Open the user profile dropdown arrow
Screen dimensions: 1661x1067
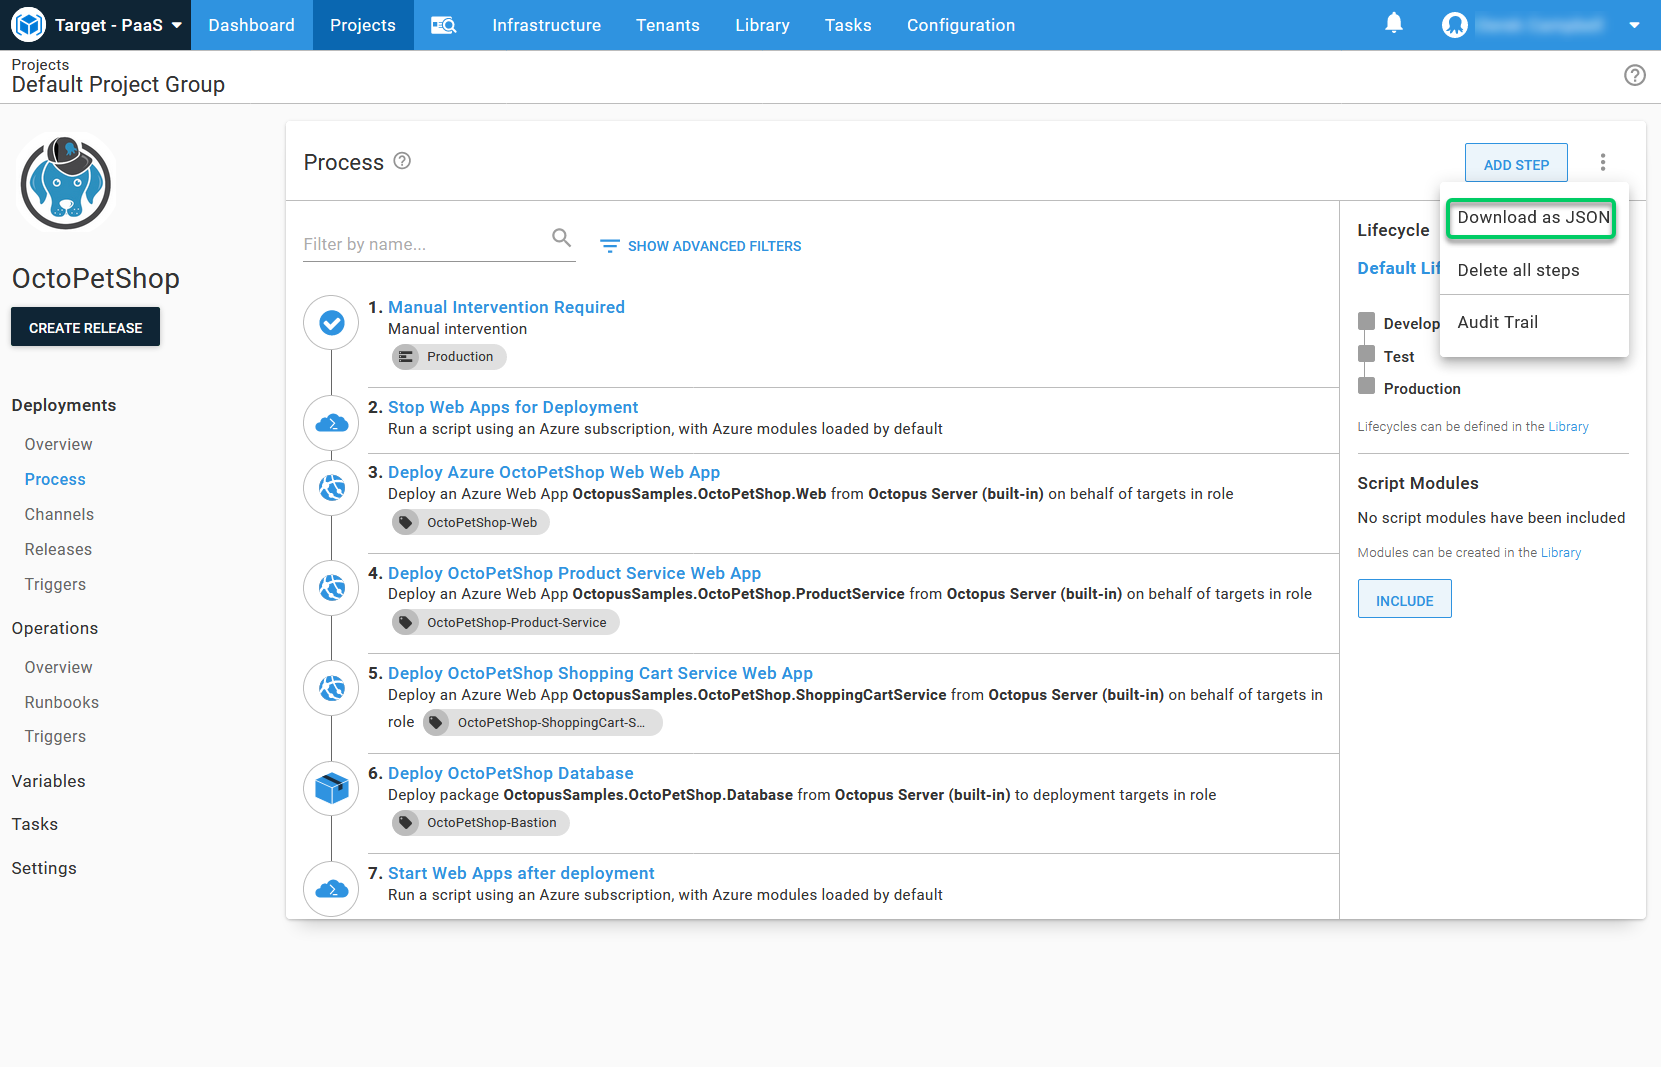1634,26
